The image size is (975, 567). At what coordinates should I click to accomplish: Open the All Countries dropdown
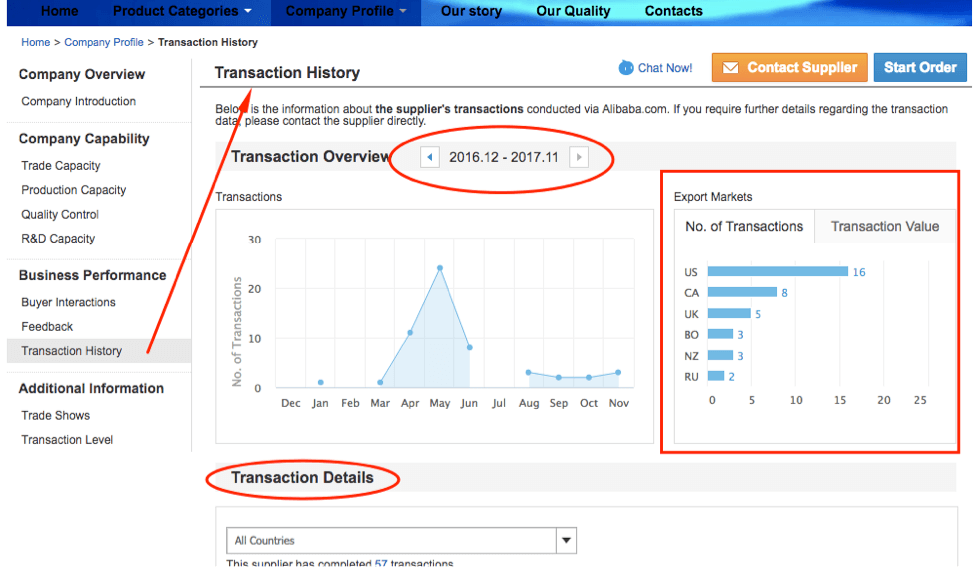coord(566,541)
